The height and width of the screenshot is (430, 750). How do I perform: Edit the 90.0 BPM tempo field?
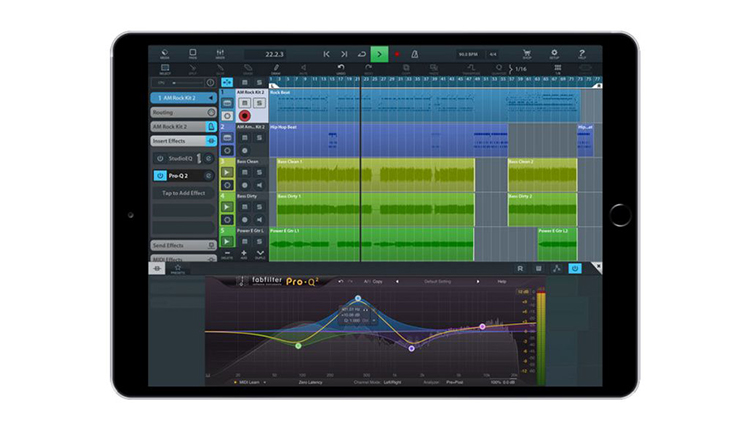click(468, 54)
